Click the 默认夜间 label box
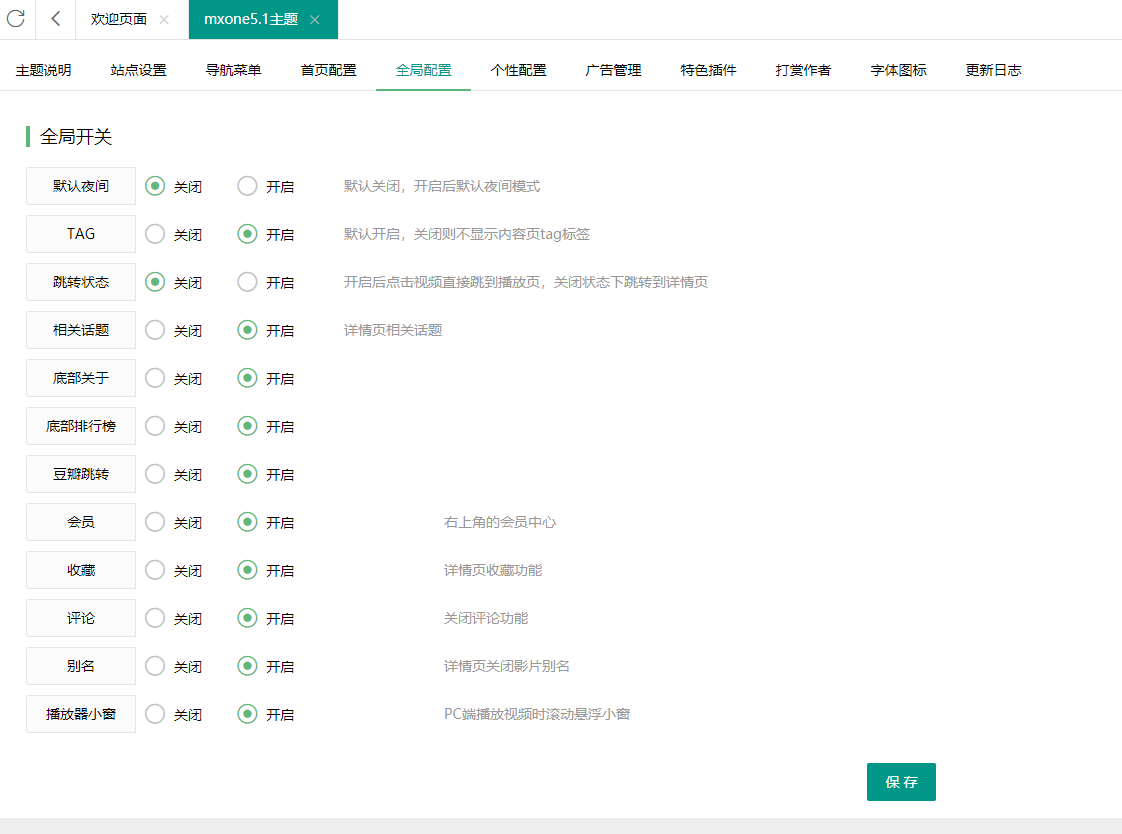This screenshot has height=834, width=1122. (x=81, y=186)
